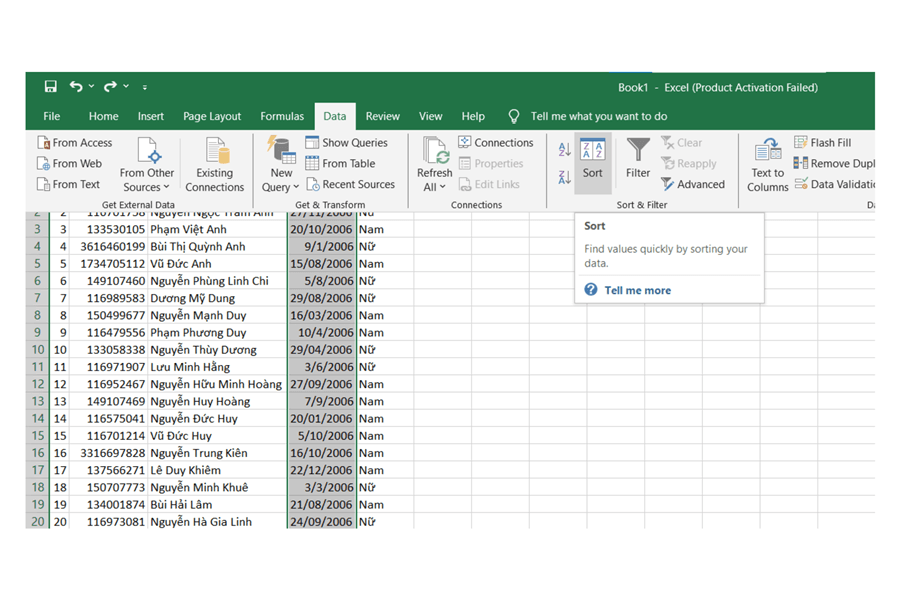The width and height of the screenshot is (900, 600).
Task: Click the help question-mark icon in Sort tooltip
Action: click(x=591, y=289)
